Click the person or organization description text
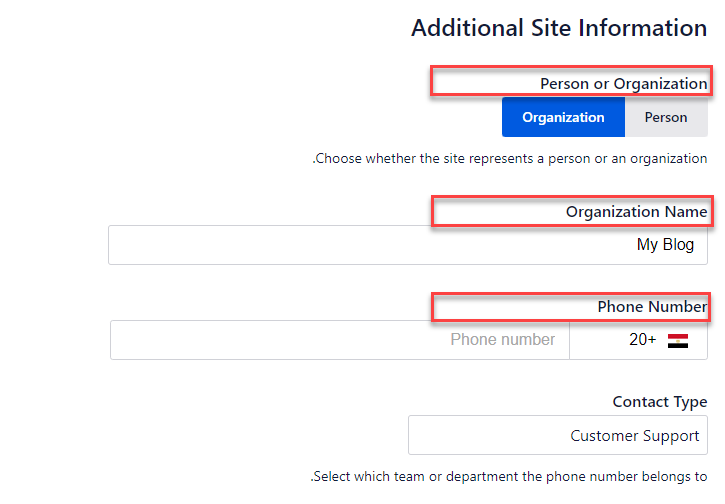725x504 pixels. [510, 159]
